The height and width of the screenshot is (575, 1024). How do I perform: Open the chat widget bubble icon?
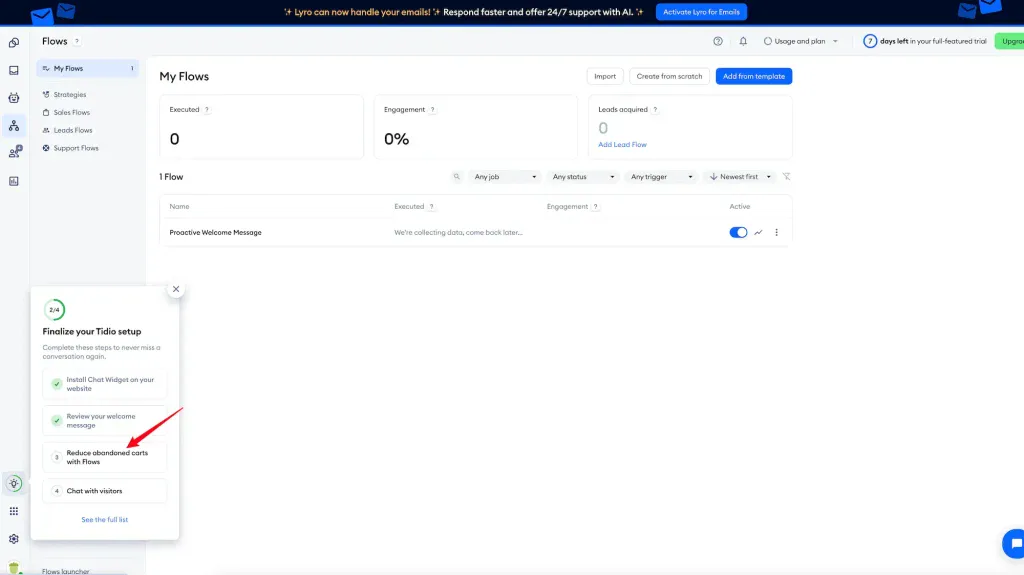pyautogui.click(x=1014, y=544)
